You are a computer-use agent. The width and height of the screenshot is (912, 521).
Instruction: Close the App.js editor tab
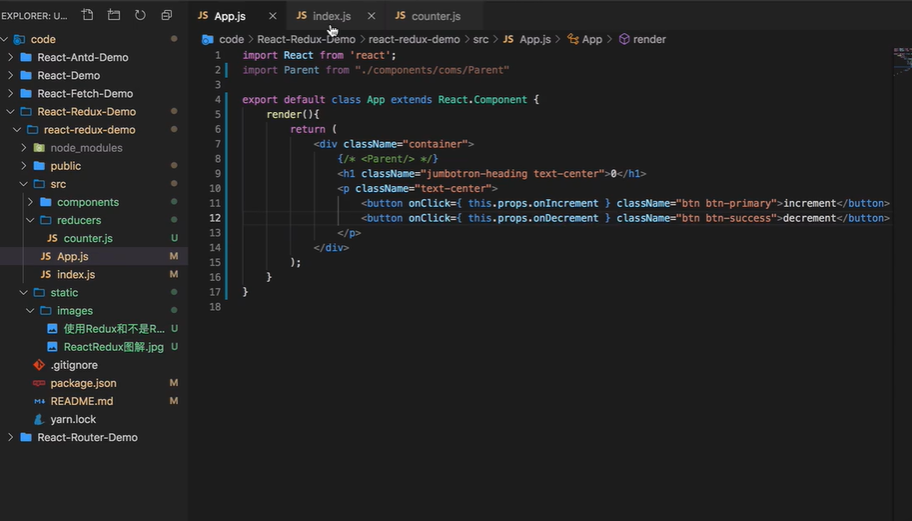[272, 16]
